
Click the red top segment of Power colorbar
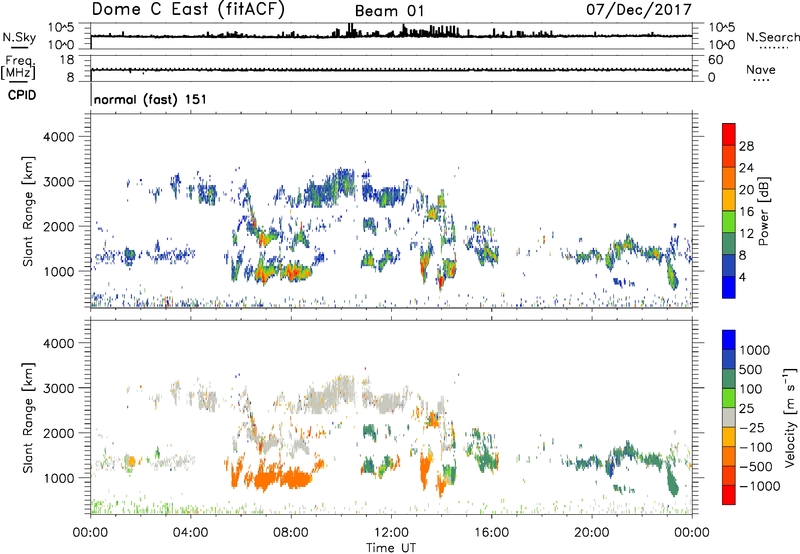pyautogui.click(x=729, y=133)
